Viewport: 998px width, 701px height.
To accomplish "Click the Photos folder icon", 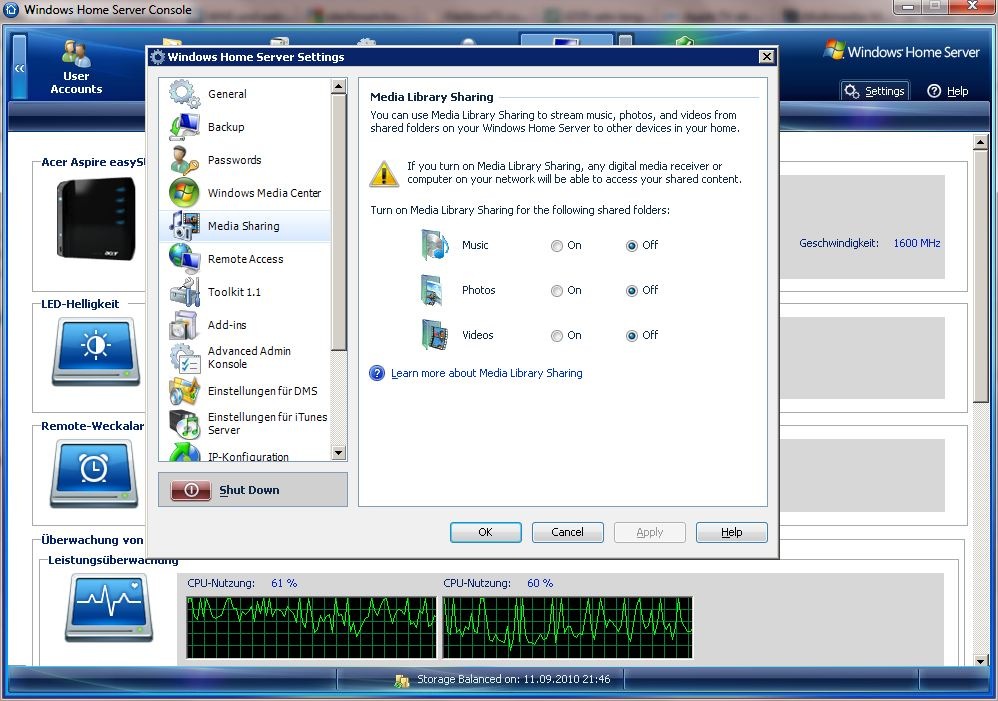I will click(x=432, y=290).
